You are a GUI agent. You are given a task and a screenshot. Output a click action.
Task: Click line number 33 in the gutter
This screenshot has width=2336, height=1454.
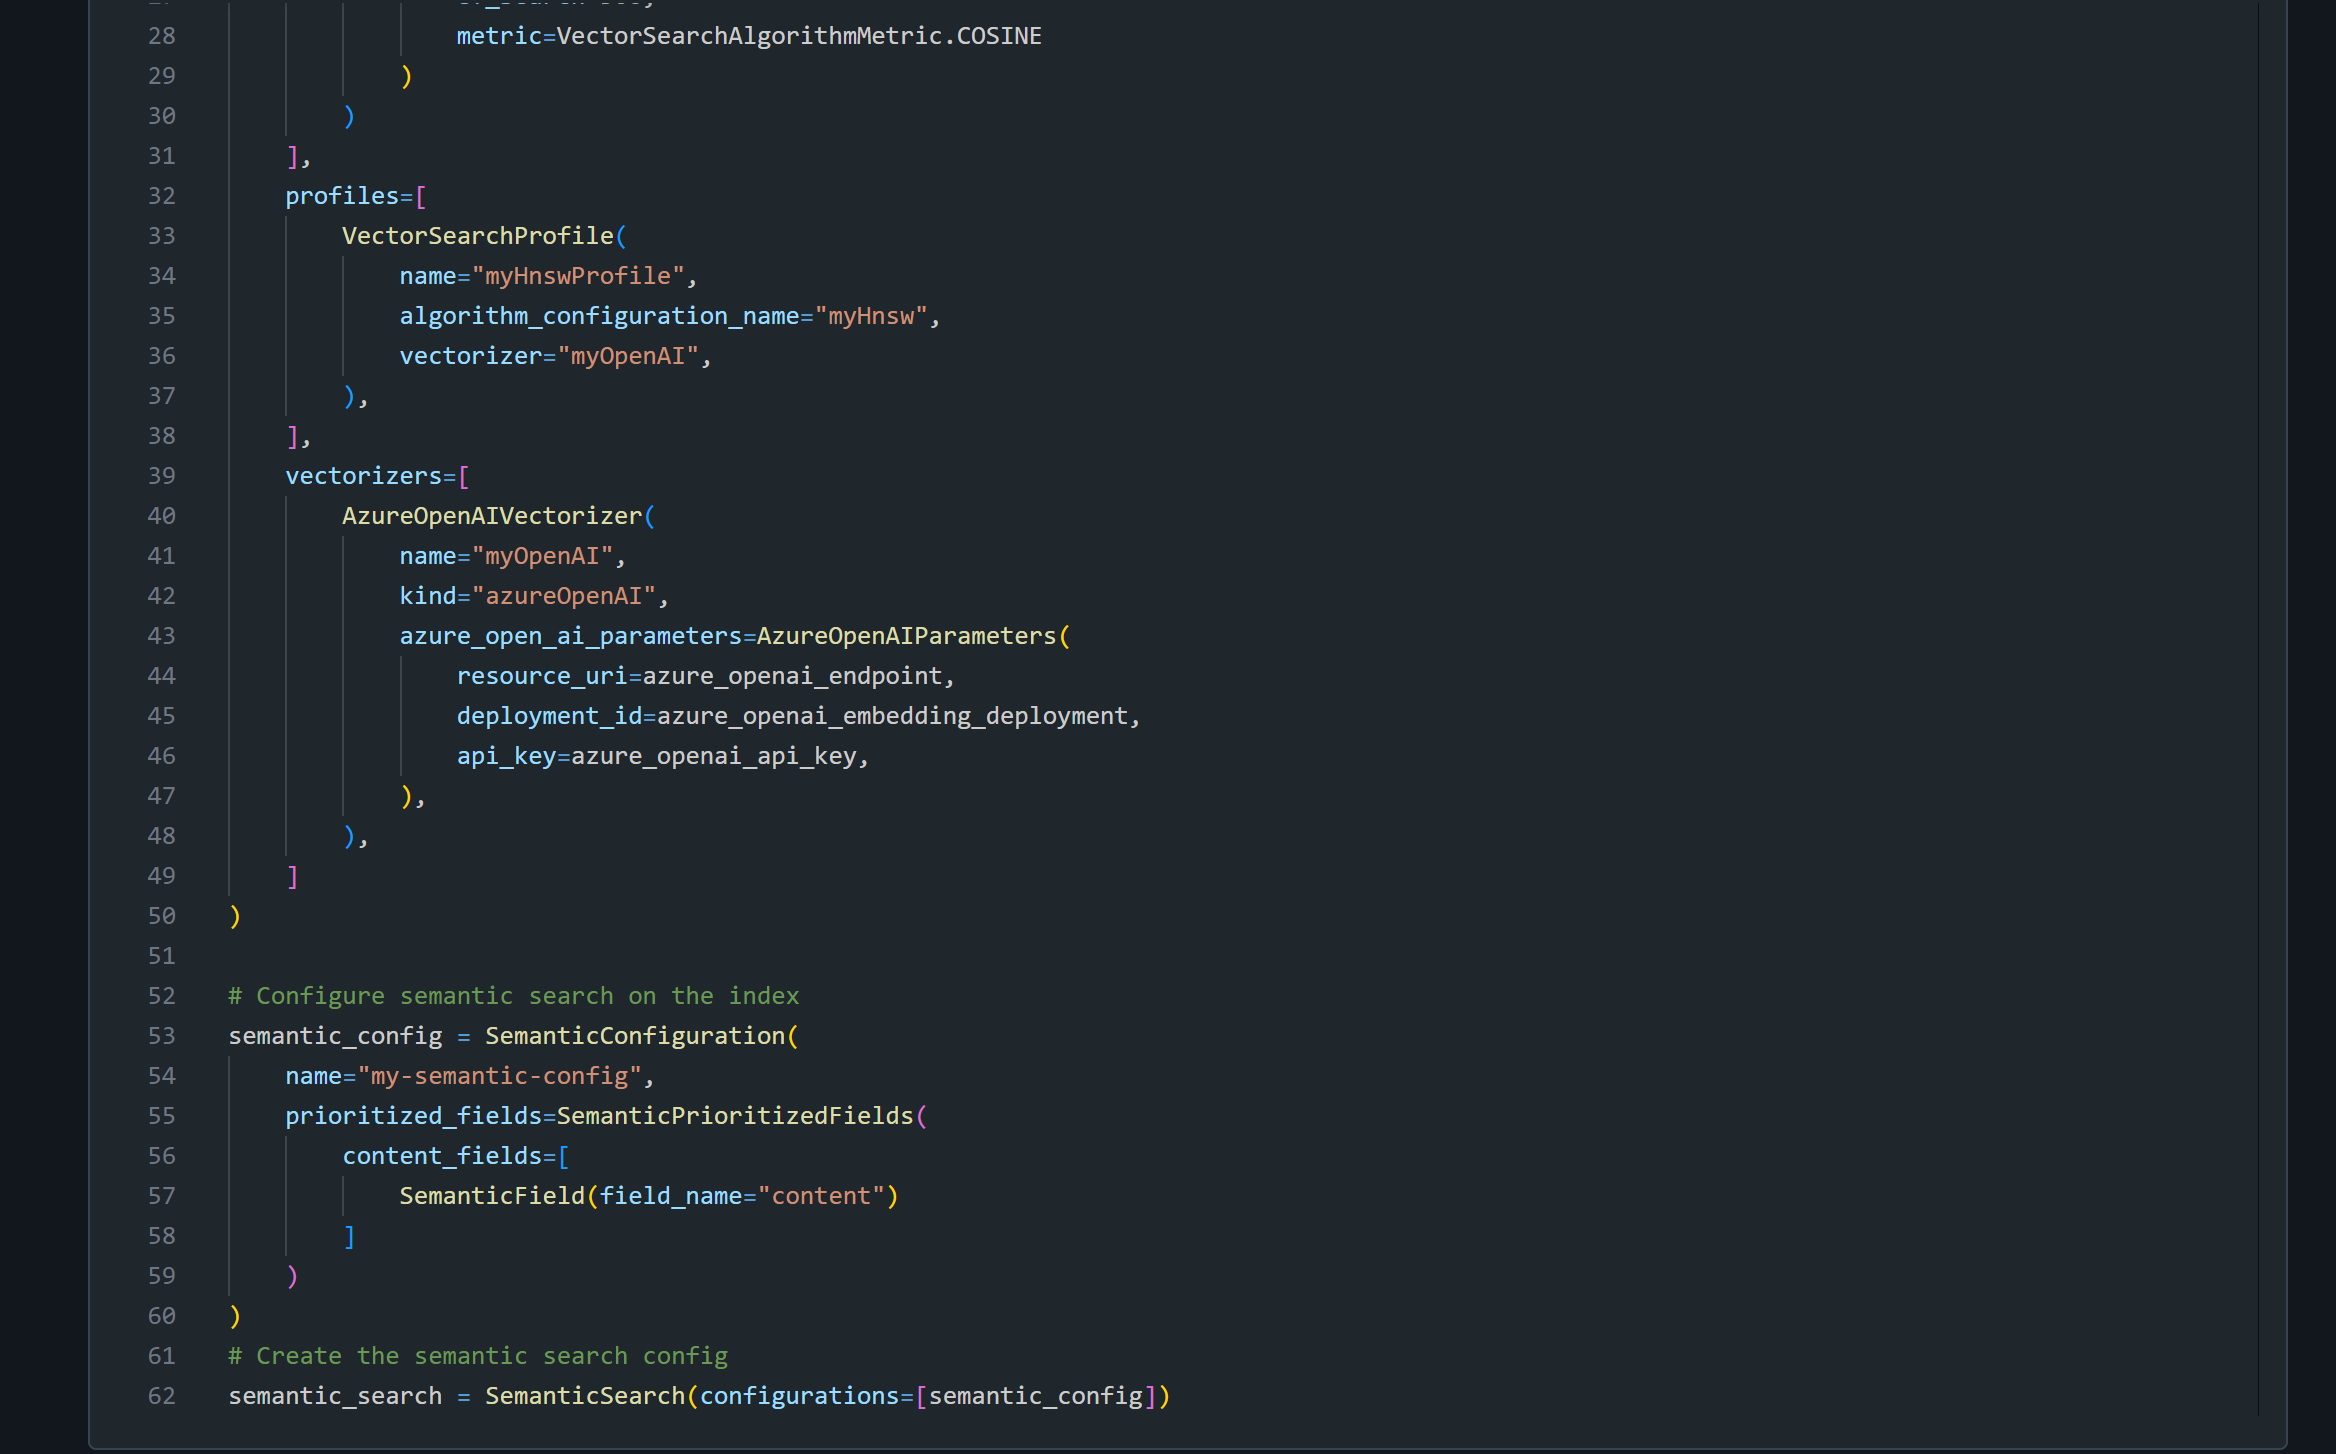tap(161, 236)
